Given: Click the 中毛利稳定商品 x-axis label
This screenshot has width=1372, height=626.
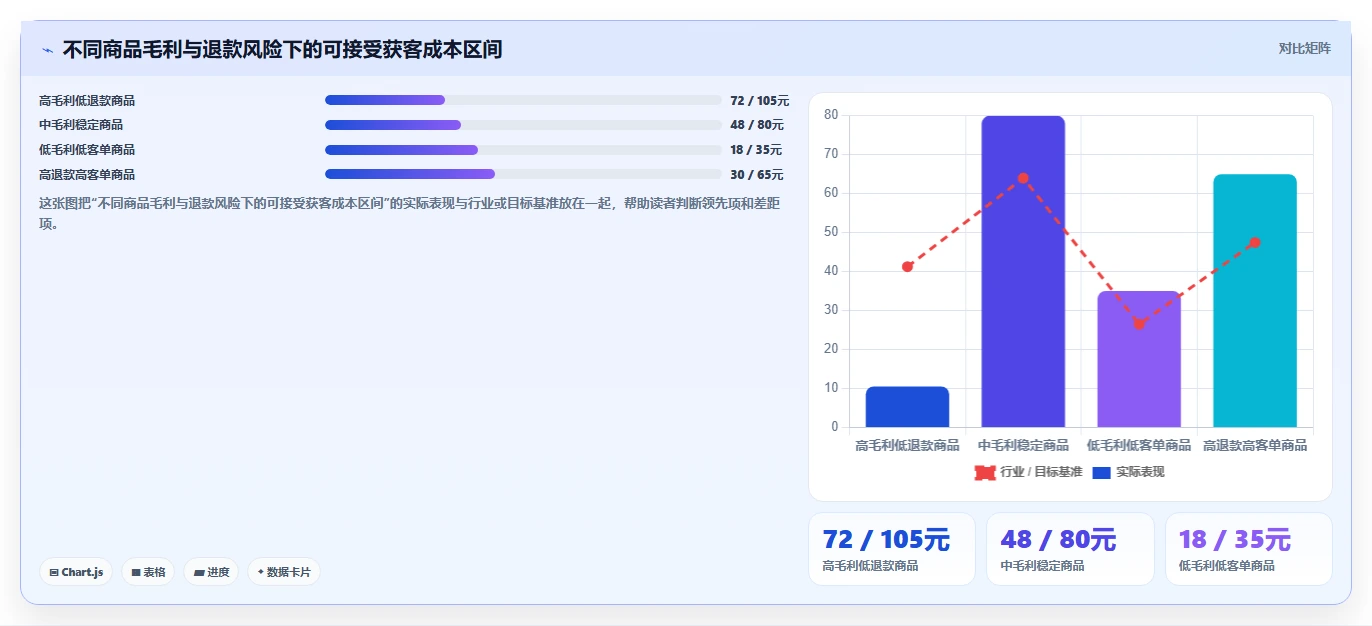Looking at the screenshot, I should [1023, 445].
